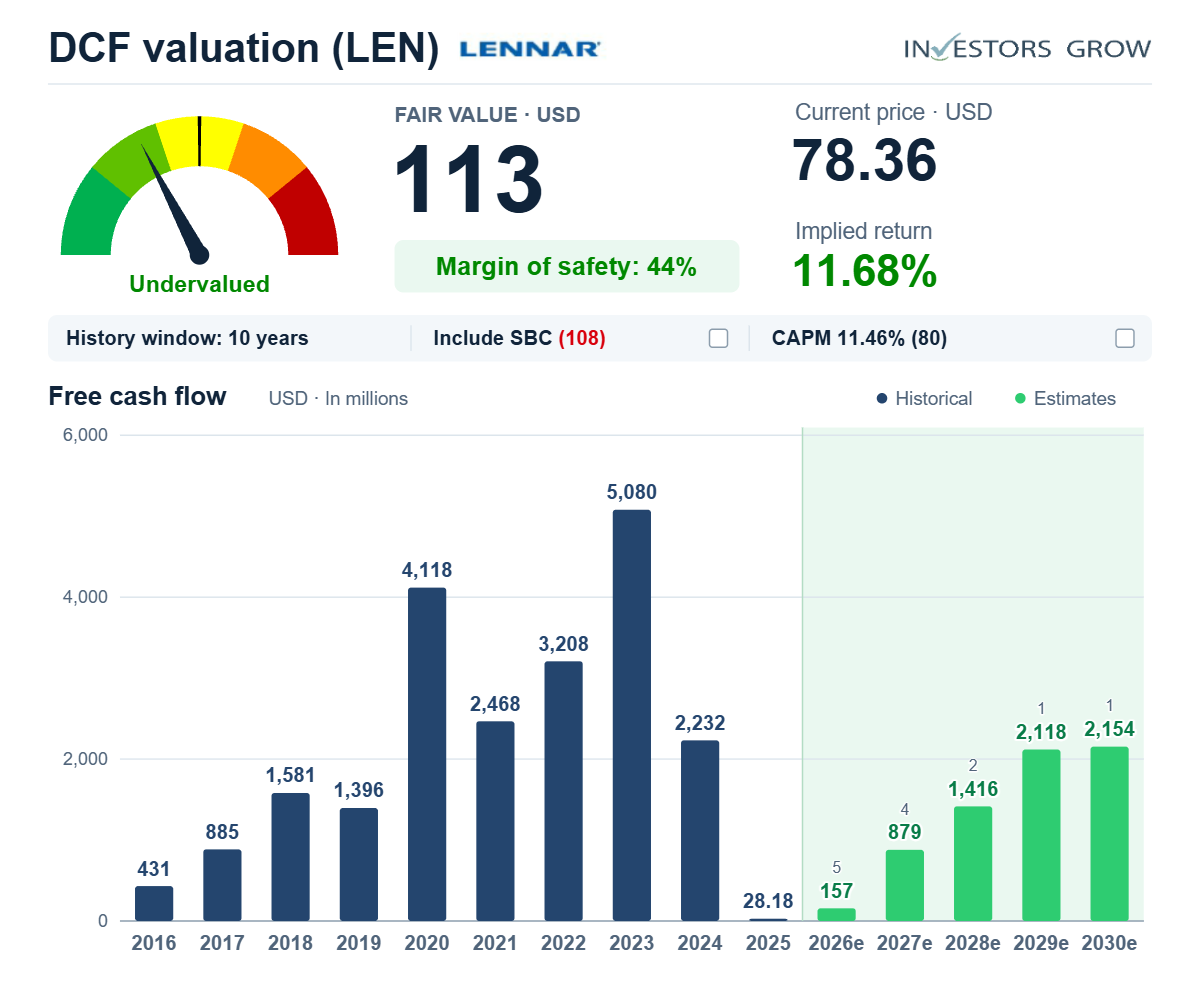Select the dark red gauge segment
The height and width of the screenshot is (996, 1200).
coord(310,217)
